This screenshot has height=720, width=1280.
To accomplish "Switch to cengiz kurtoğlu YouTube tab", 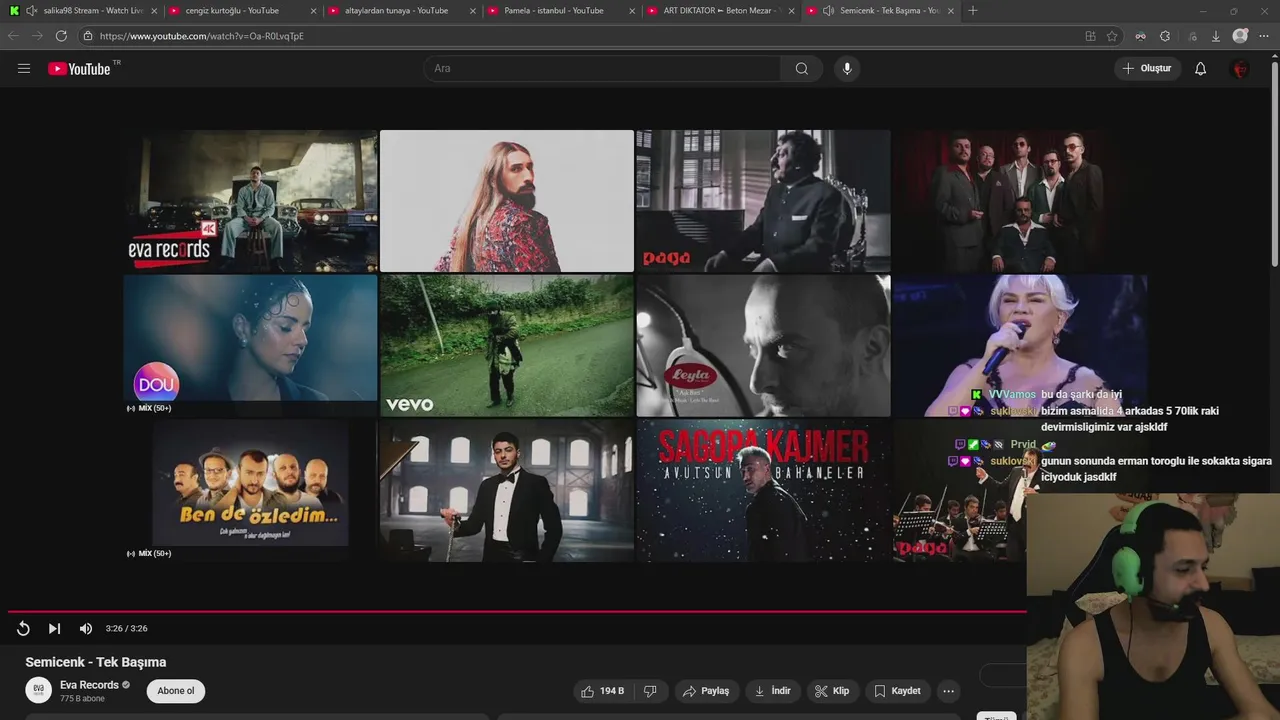I will (x=240, y=11).
